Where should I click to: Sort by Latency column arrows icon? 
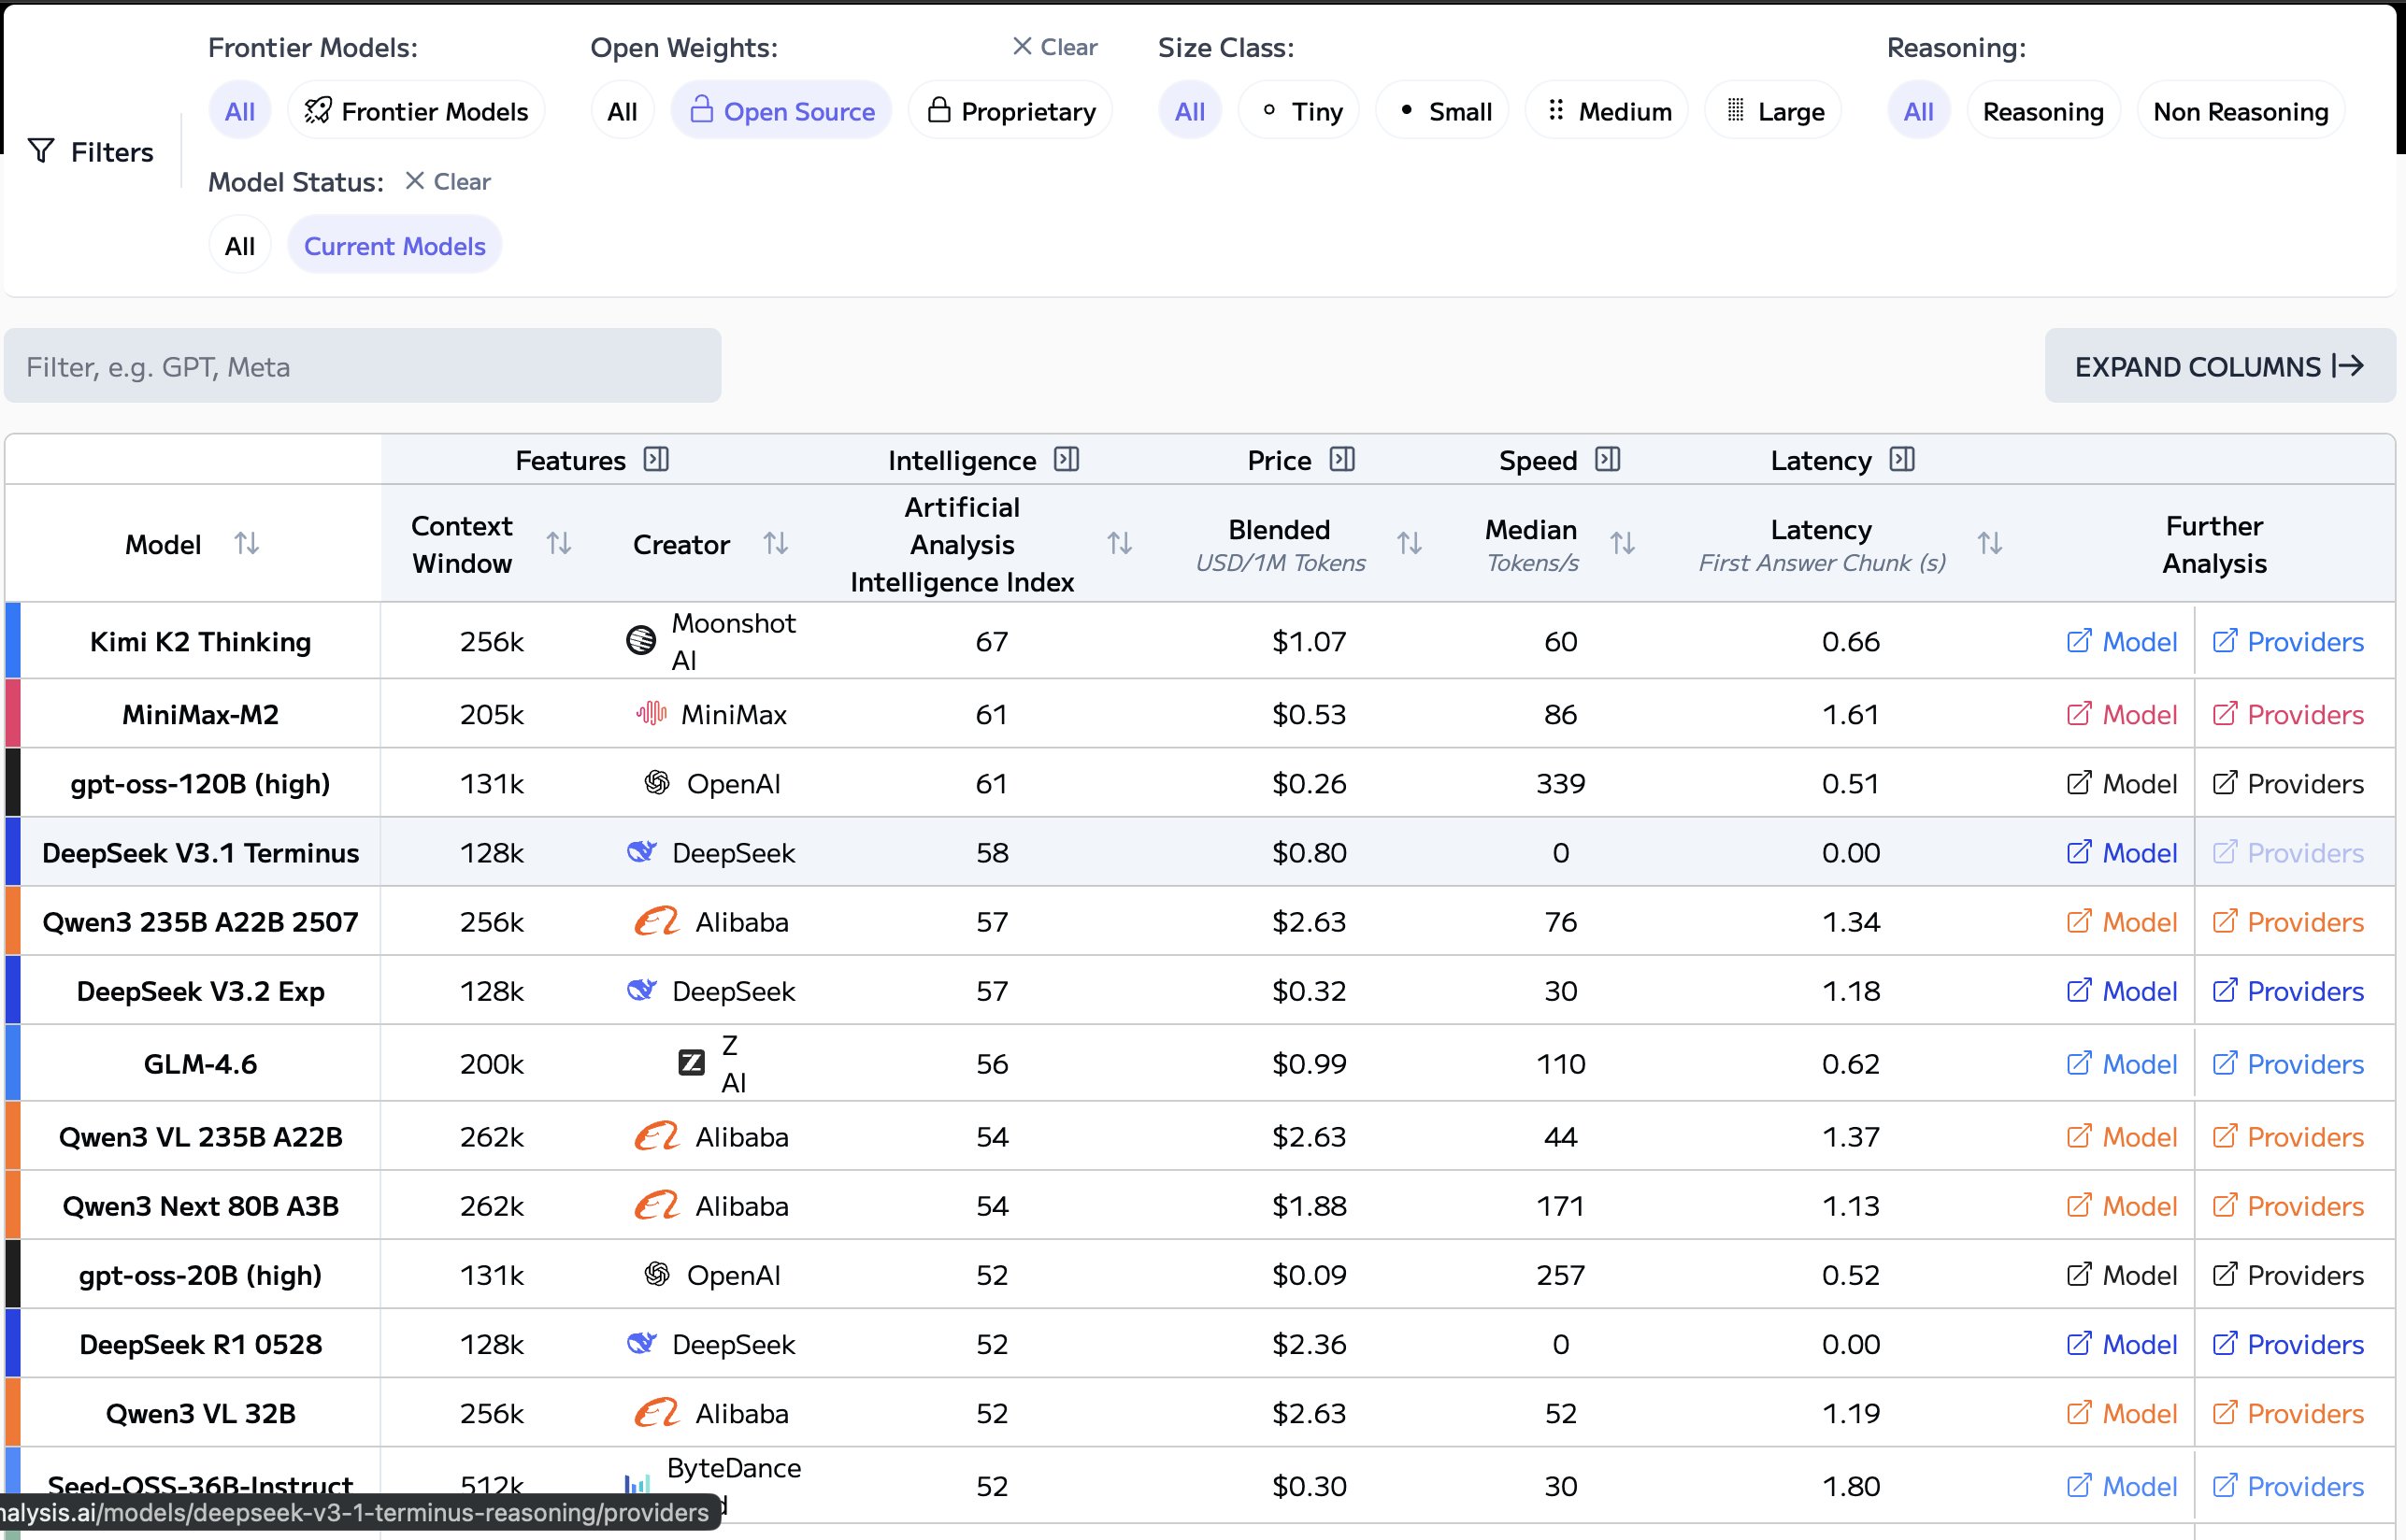[1989, 543]
